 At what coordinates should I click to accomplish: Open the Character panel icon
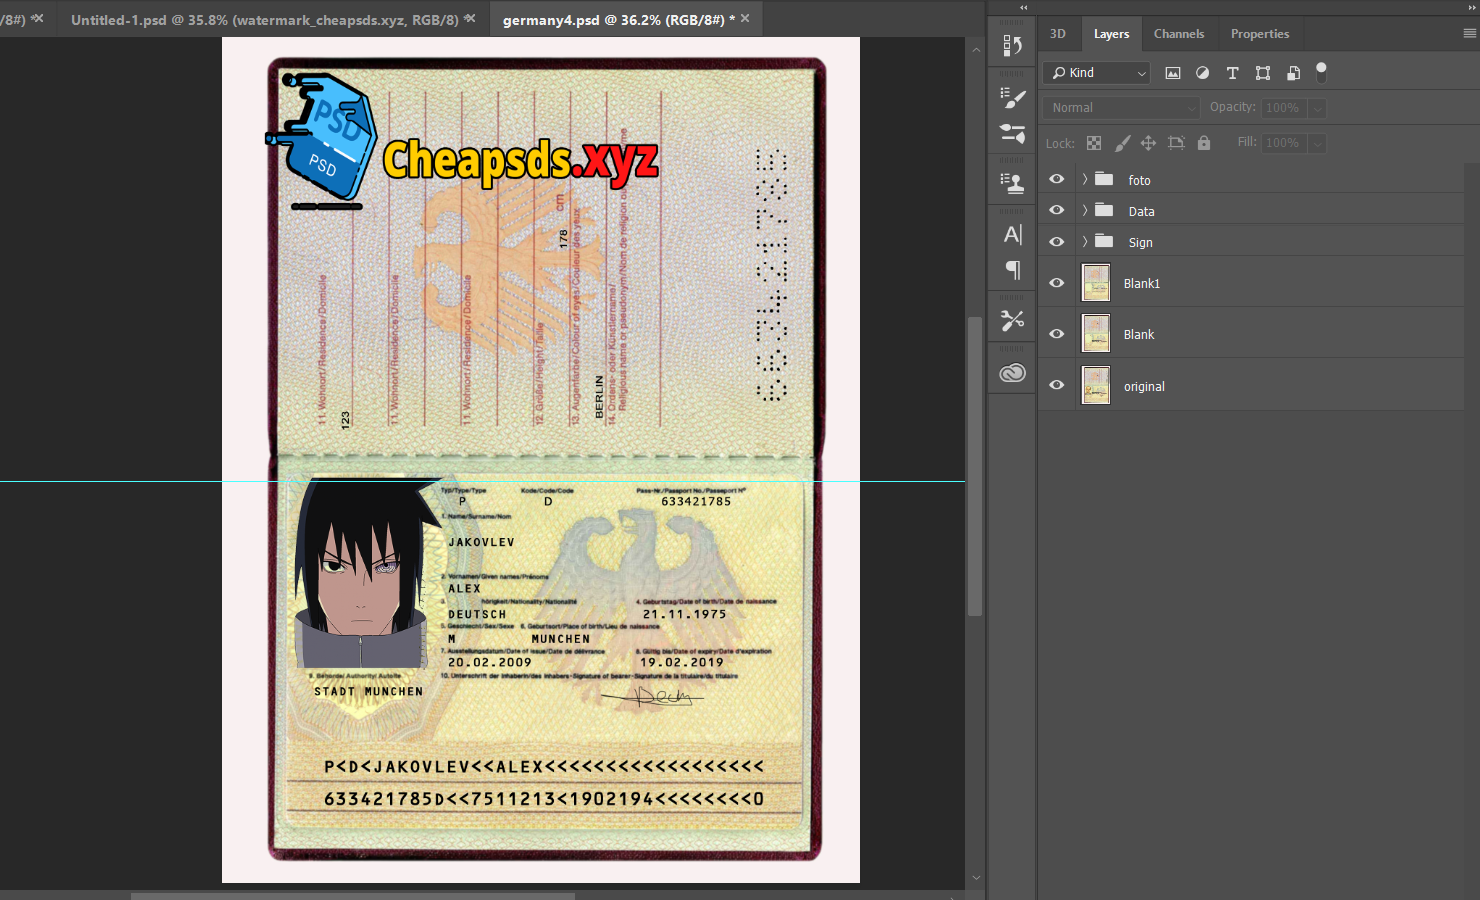pos(1012,235)
